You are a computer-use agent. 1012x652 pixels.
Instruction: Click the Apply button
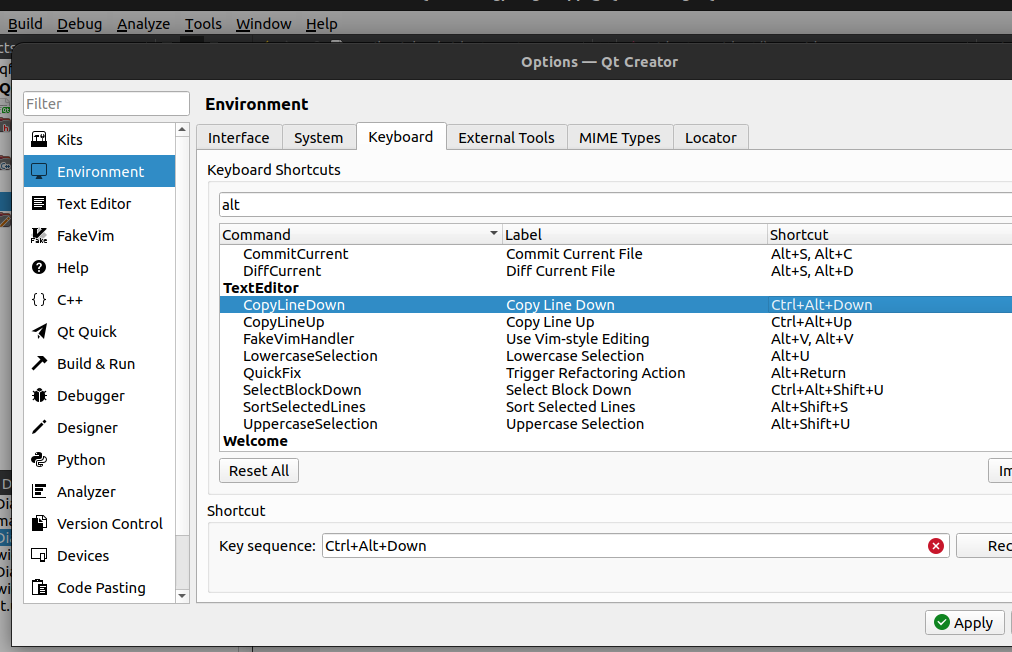[x=964, y=622]
